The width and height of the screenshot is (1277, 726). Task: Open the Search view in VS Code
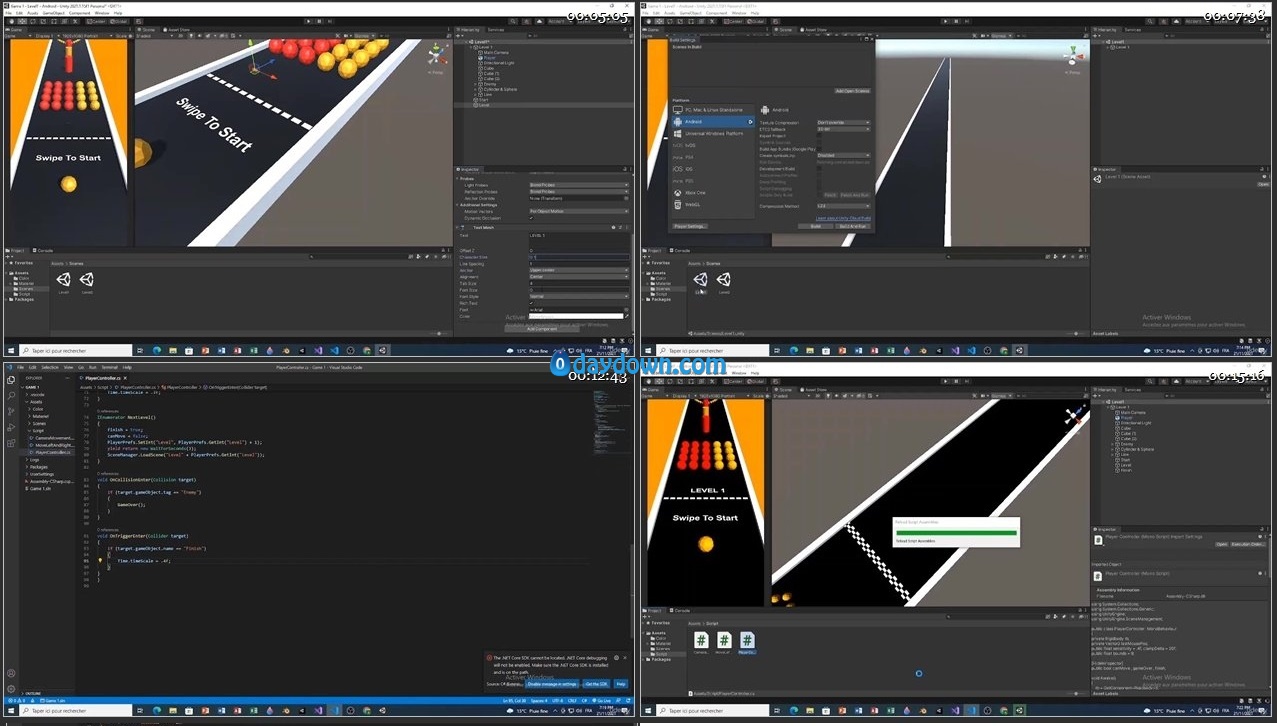coord(11,396)
